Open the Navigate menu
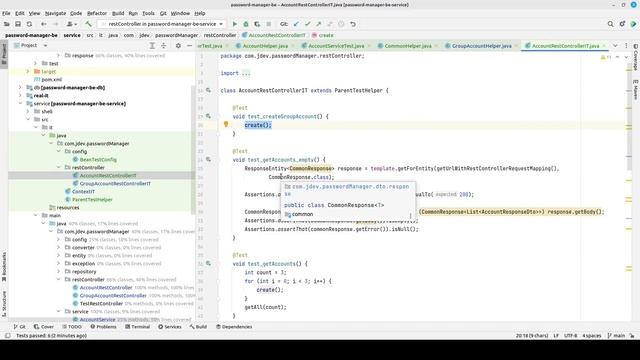Screen dimensions: 640x360 [55, 13]
